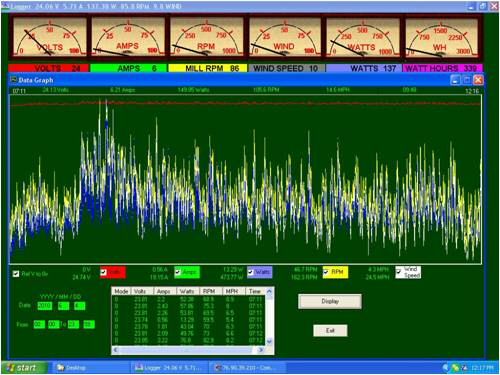The image size is (500, 375).
Task: Enable the Wind Speed checkbox
Action: click(x=399, y=272)
